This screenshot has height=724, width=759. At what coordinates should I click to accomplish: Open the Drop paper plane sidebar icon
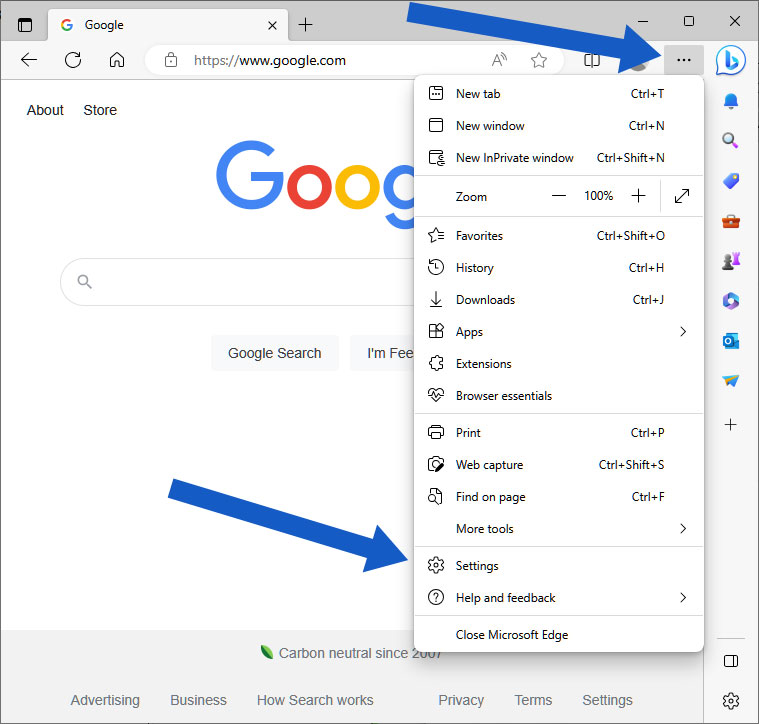(x=731, y=381)
